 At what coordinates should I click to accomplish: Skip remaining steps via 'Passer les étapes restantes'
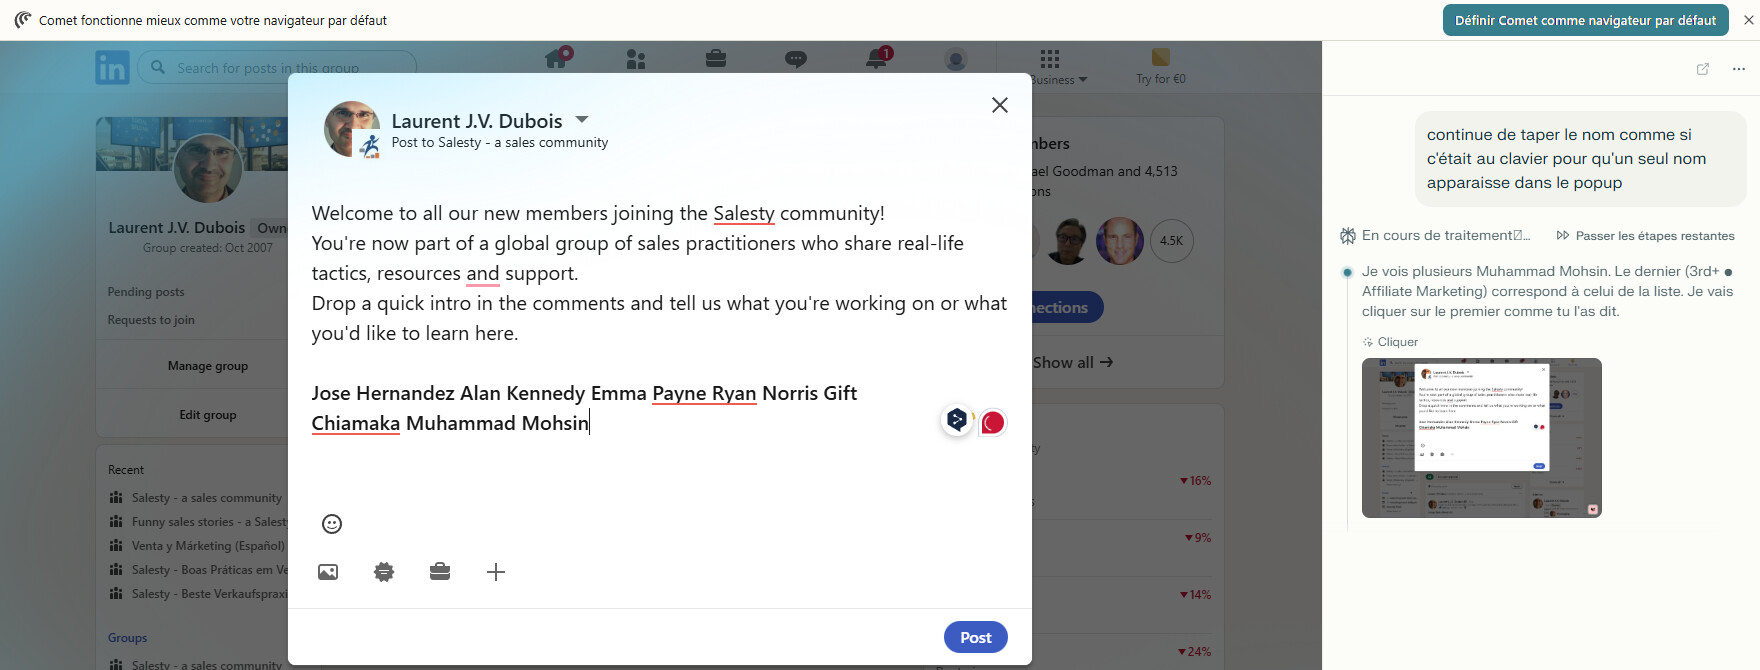pyautogui.click(x=1646, y=236)
